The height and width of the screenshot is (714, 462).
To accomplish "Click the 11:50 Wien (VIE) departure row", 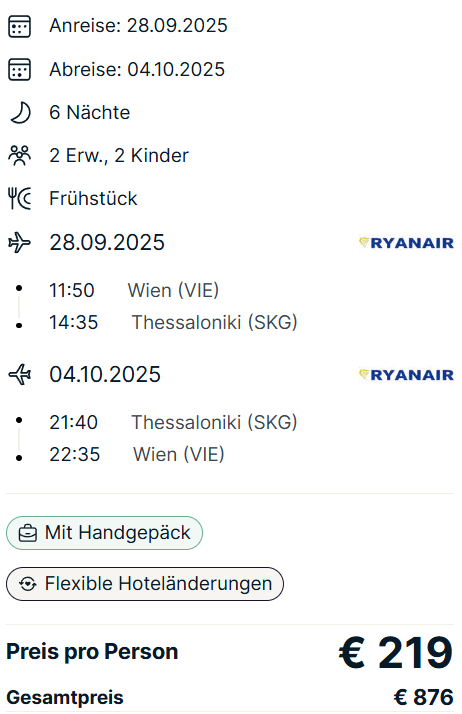I will click(134, 291).
